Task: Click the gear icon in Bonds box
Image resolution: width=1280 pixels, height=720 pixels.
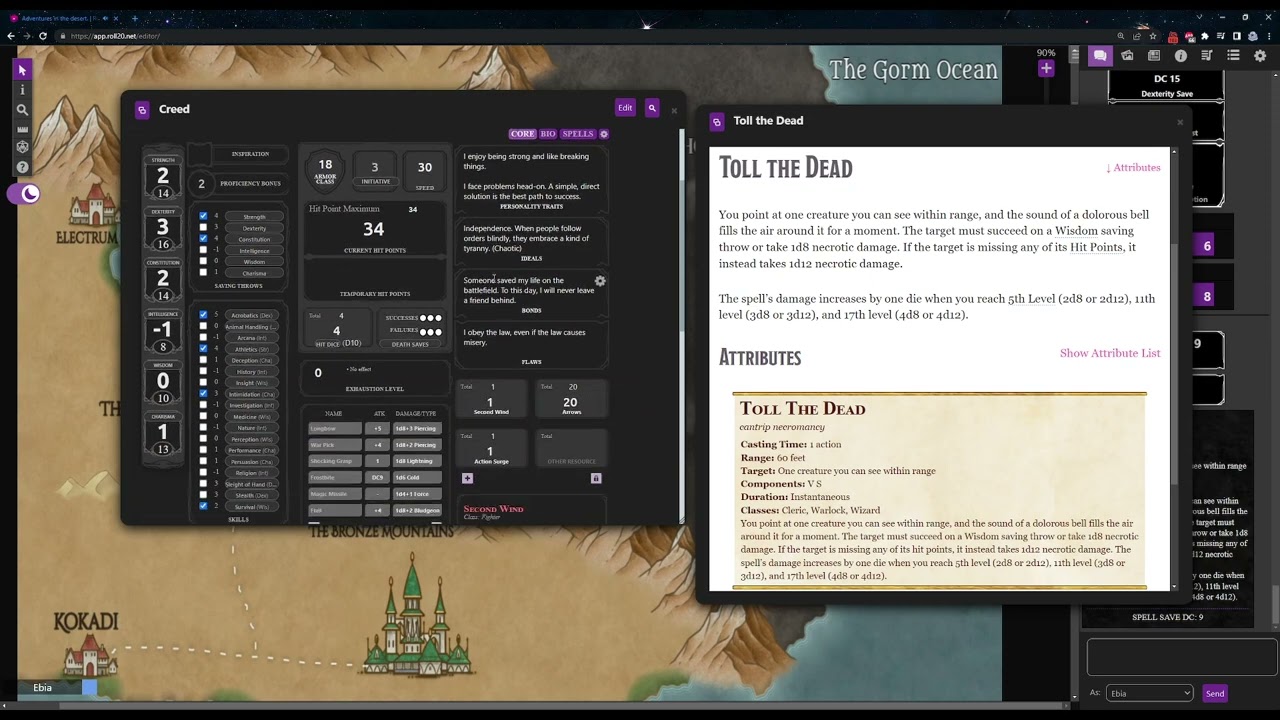Action: point(600,281)
